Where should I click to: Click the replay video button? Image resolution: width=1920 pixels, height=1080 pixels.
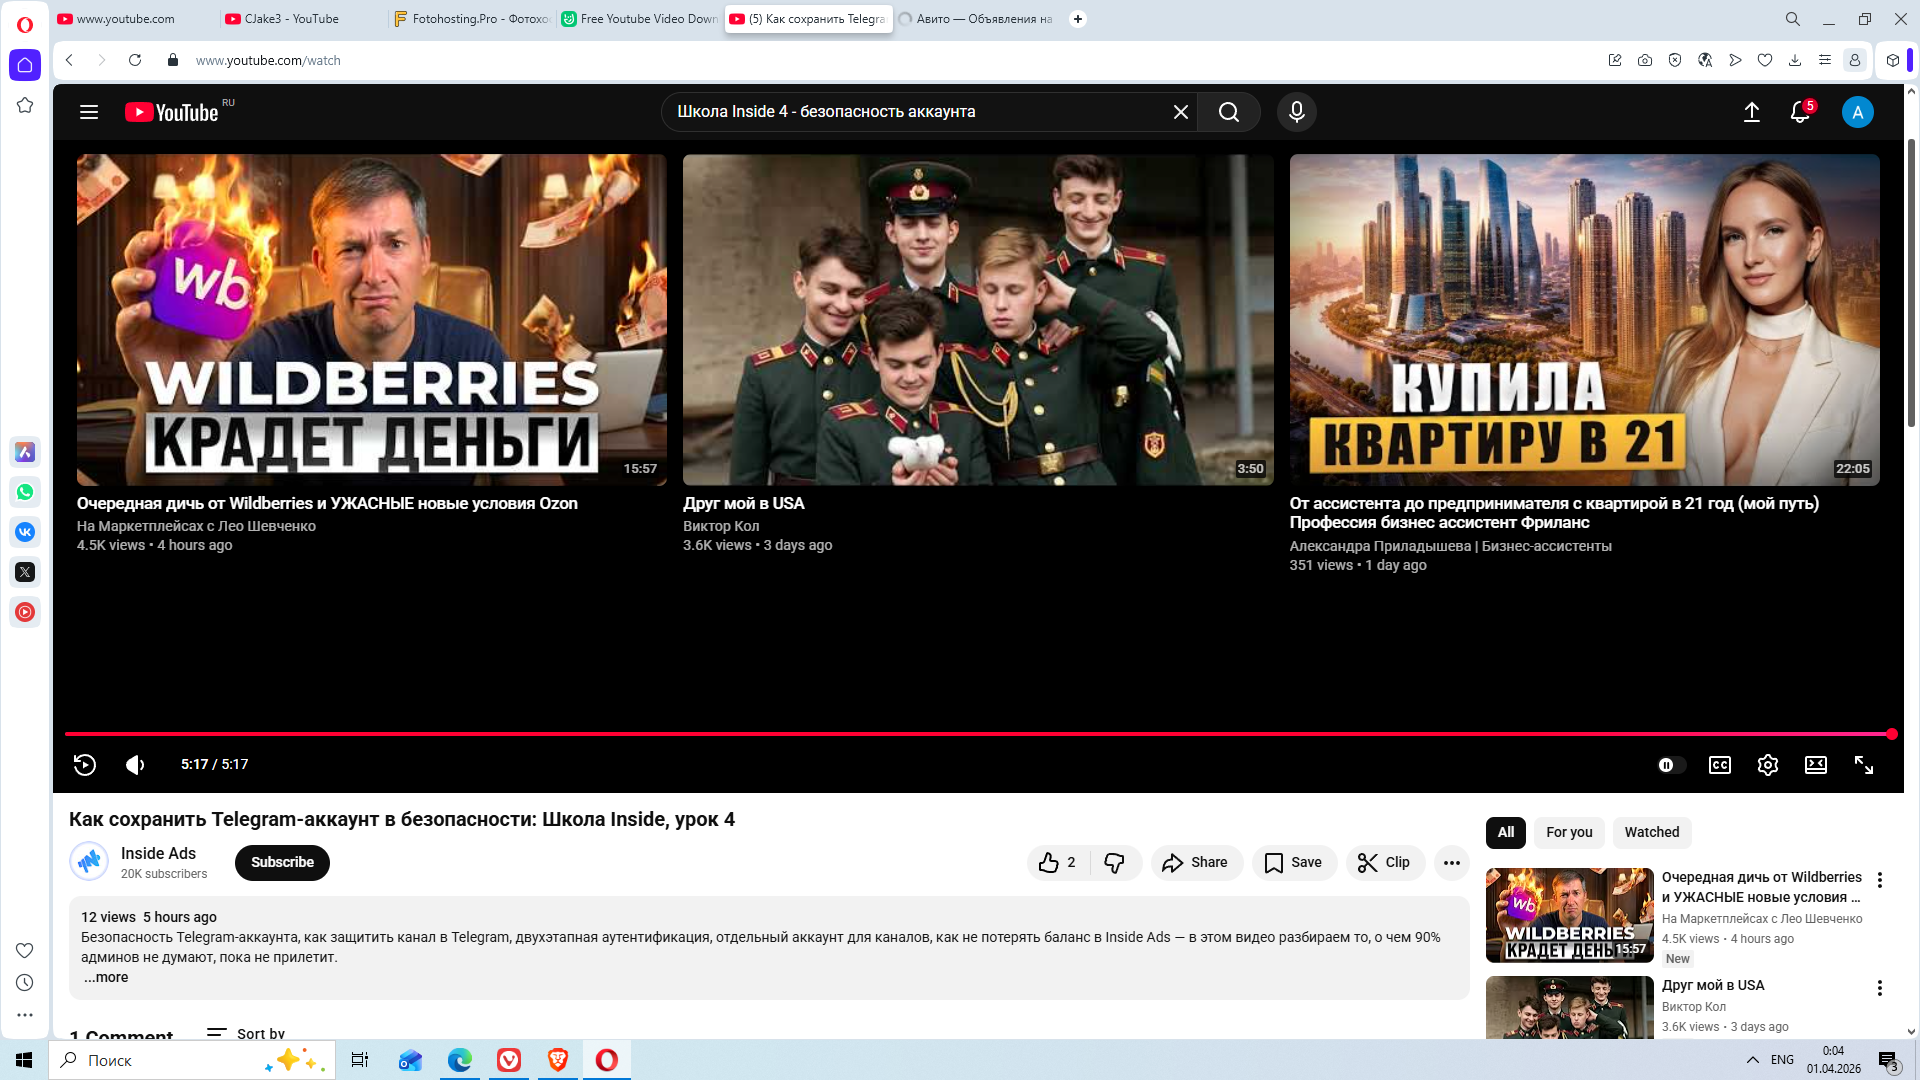coord(85,765)
